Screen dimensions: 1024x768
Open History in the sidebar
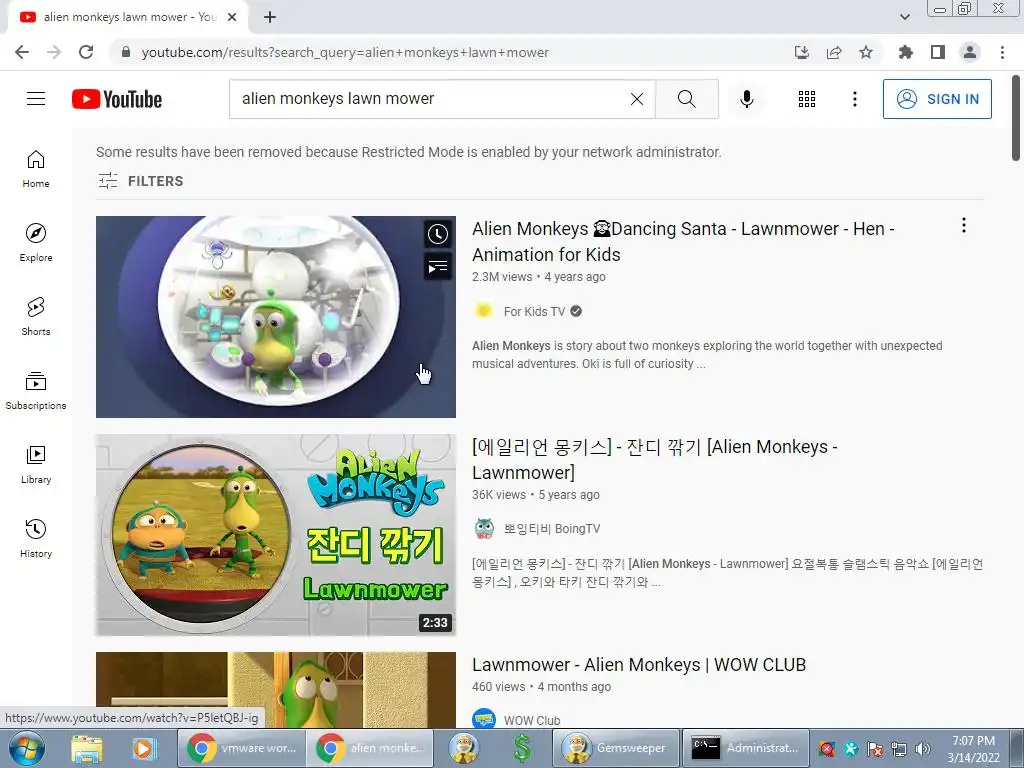(x=36, y=538)
